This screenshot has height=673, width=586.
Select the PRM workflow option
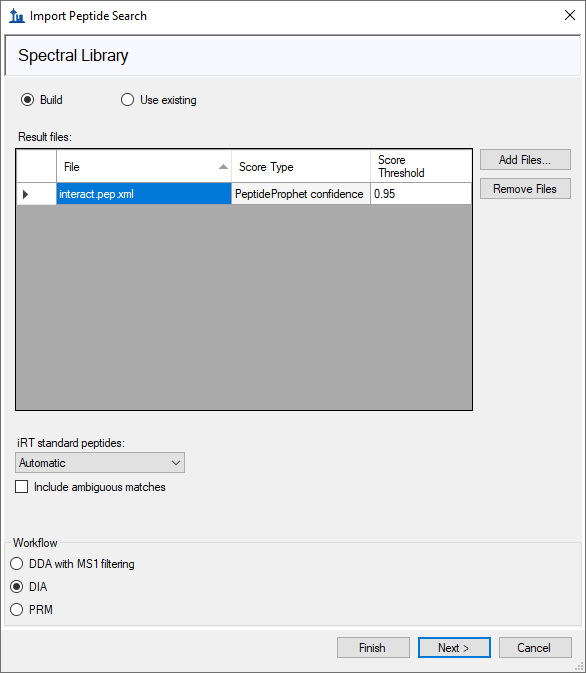(x=17, y=609)
